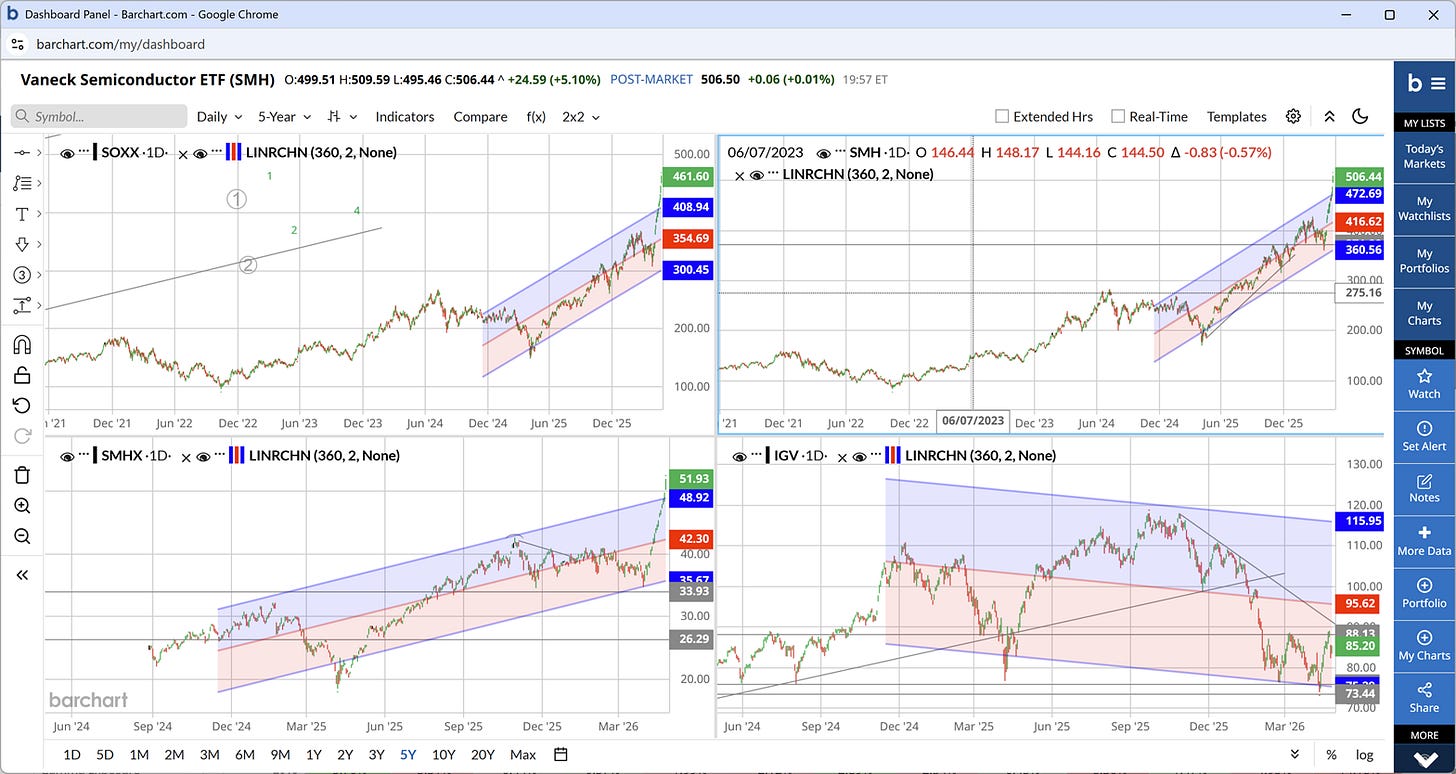Toggle percent scale mode
1456x774 pixels.
1331,754
